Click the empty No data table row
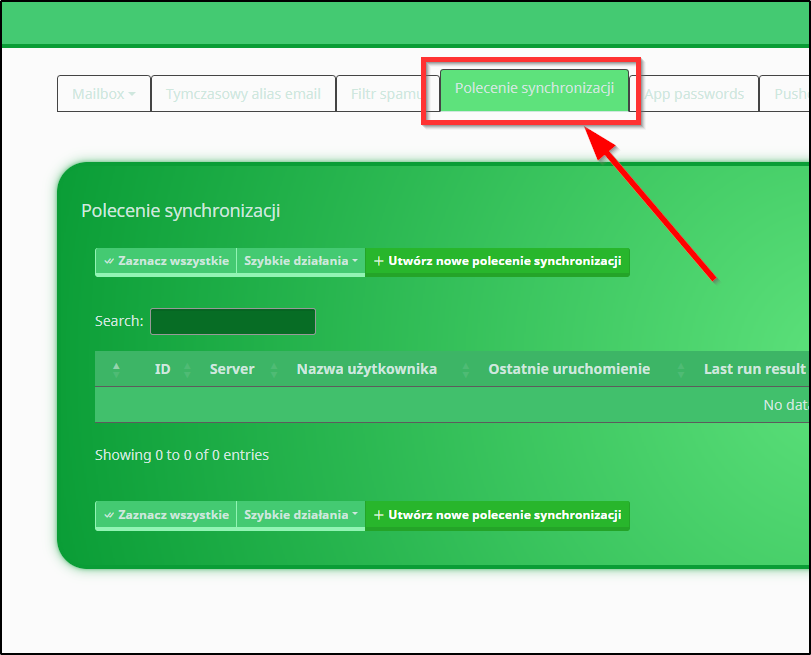 tap(452, 405)
